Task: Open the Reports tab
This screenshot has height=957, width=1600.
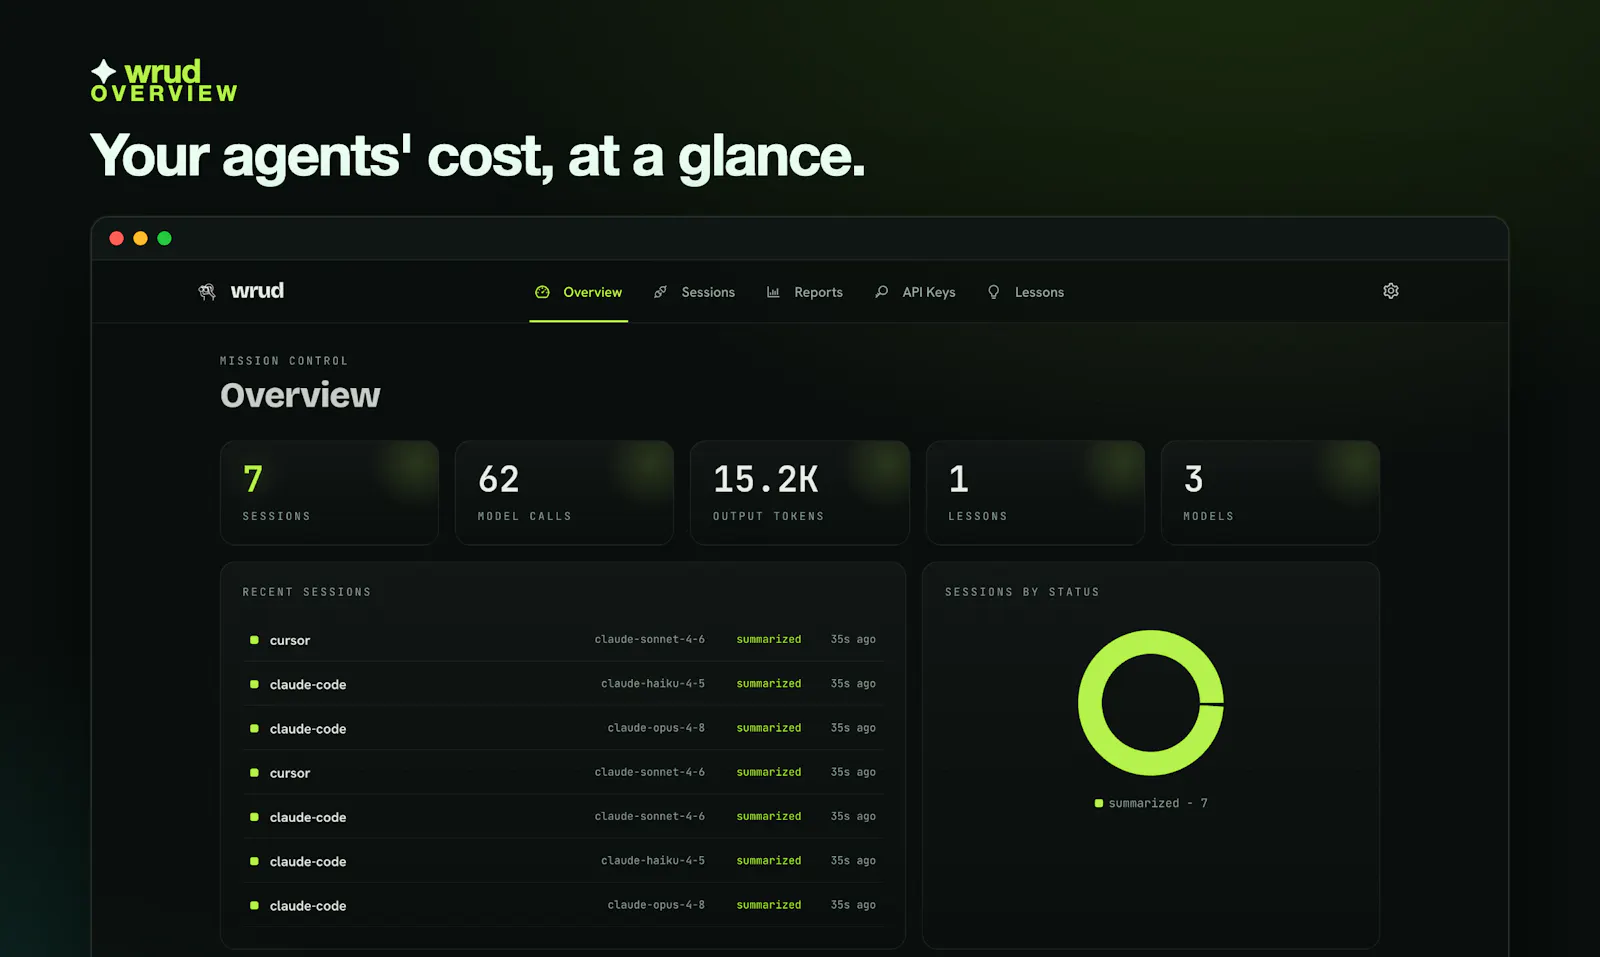Action: coord(805,292)
